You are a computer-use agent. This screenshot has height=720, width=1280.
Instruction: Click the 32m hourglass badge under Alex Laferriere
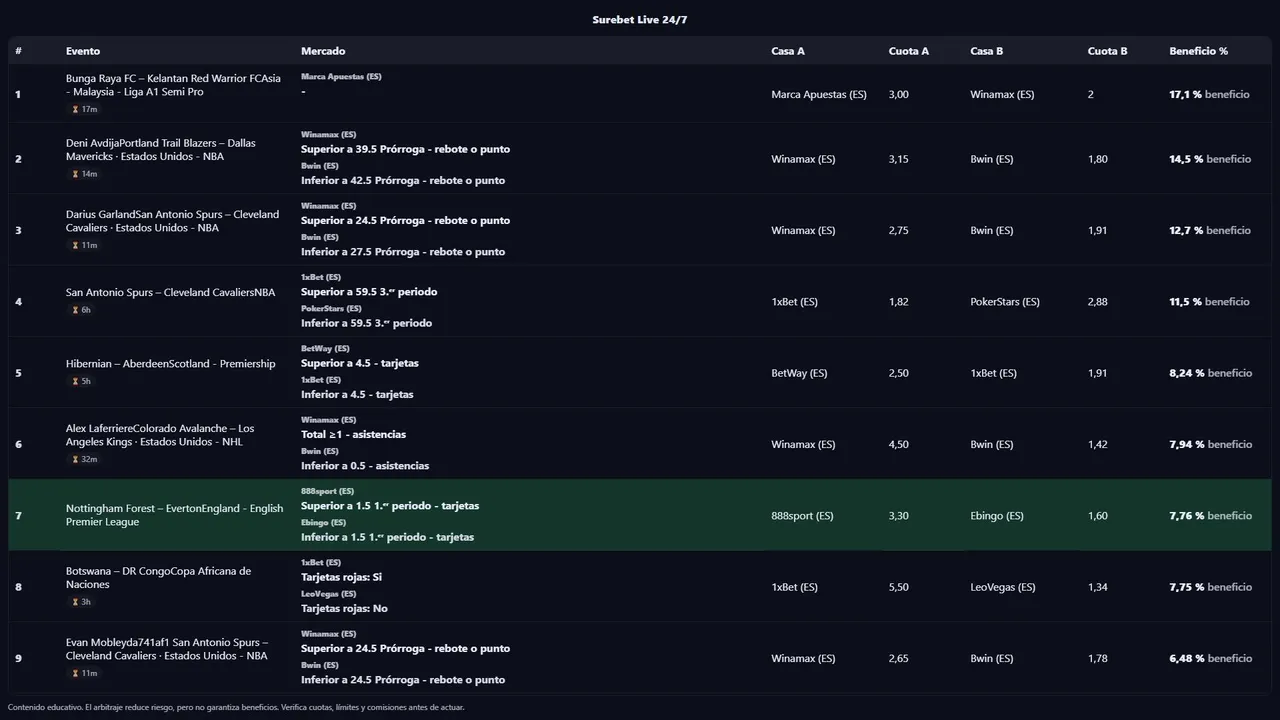point(85,459)
